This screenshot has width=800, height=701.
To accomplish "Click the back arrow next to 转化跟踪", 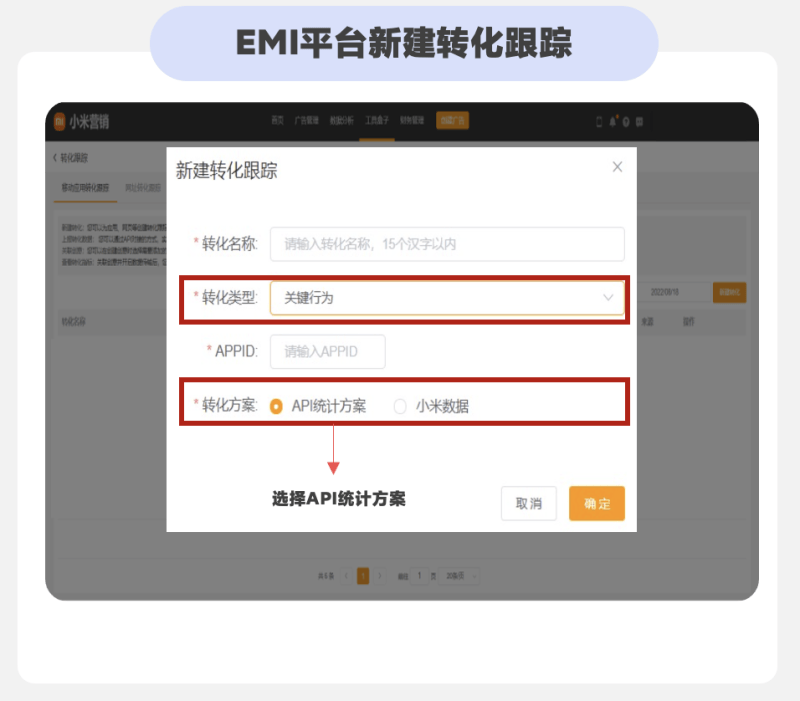I will [53, 158].
